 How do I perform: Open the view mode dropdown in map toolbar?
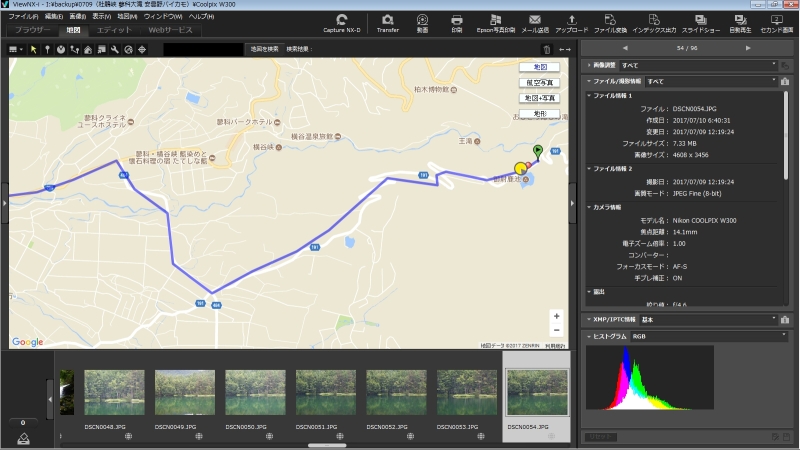tap(16, 49)
